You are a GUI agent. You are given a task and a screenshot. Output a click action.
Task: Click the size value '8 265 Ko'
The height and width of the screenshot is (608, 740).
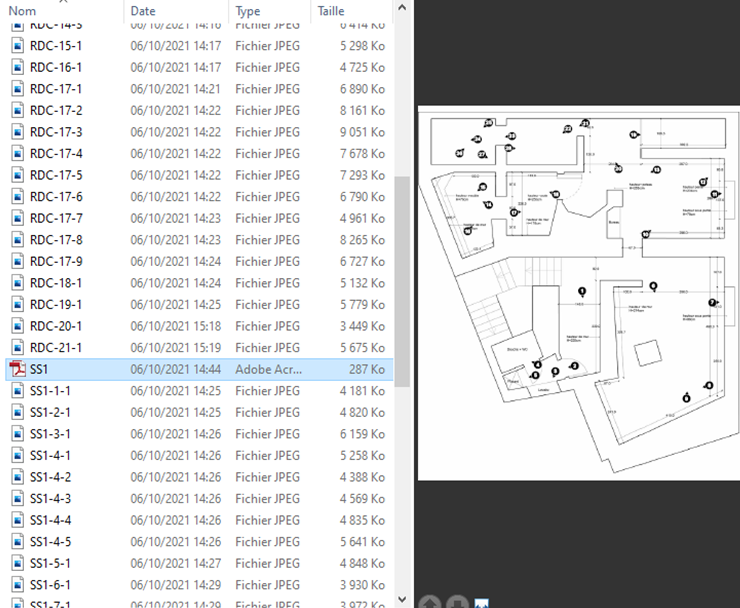pyautogui.click(x=362, y=240)
